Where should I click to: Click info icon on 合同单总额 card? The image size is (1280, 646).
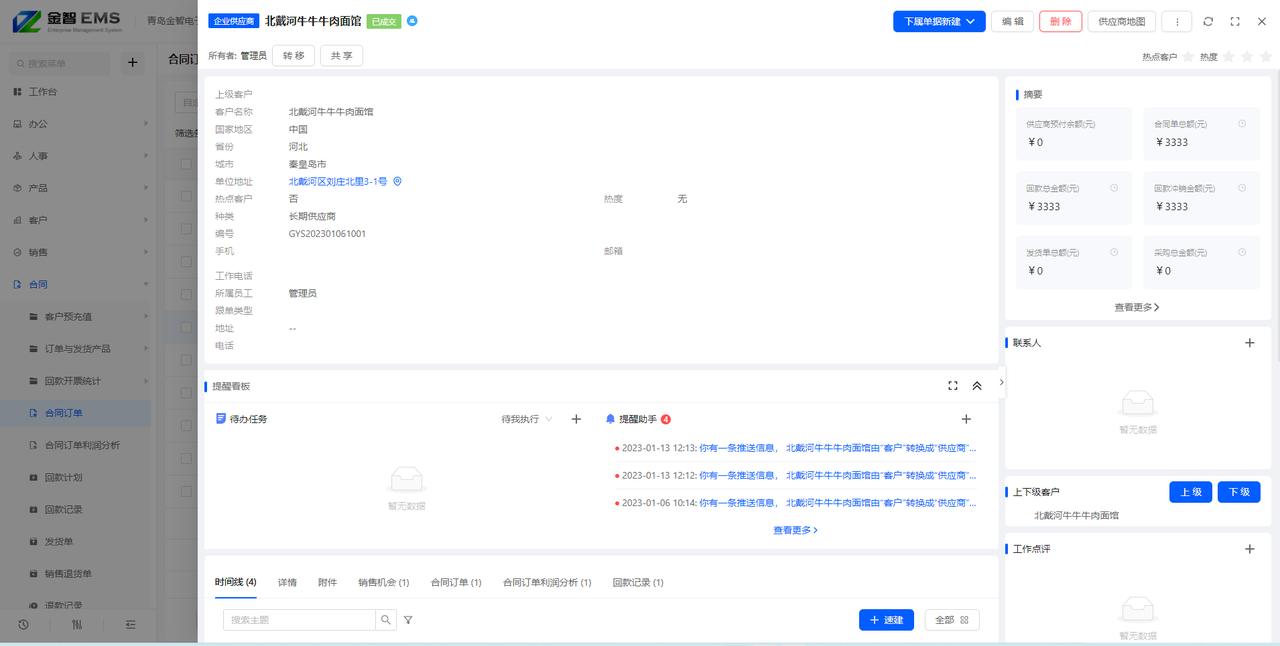pos(1242,124)
